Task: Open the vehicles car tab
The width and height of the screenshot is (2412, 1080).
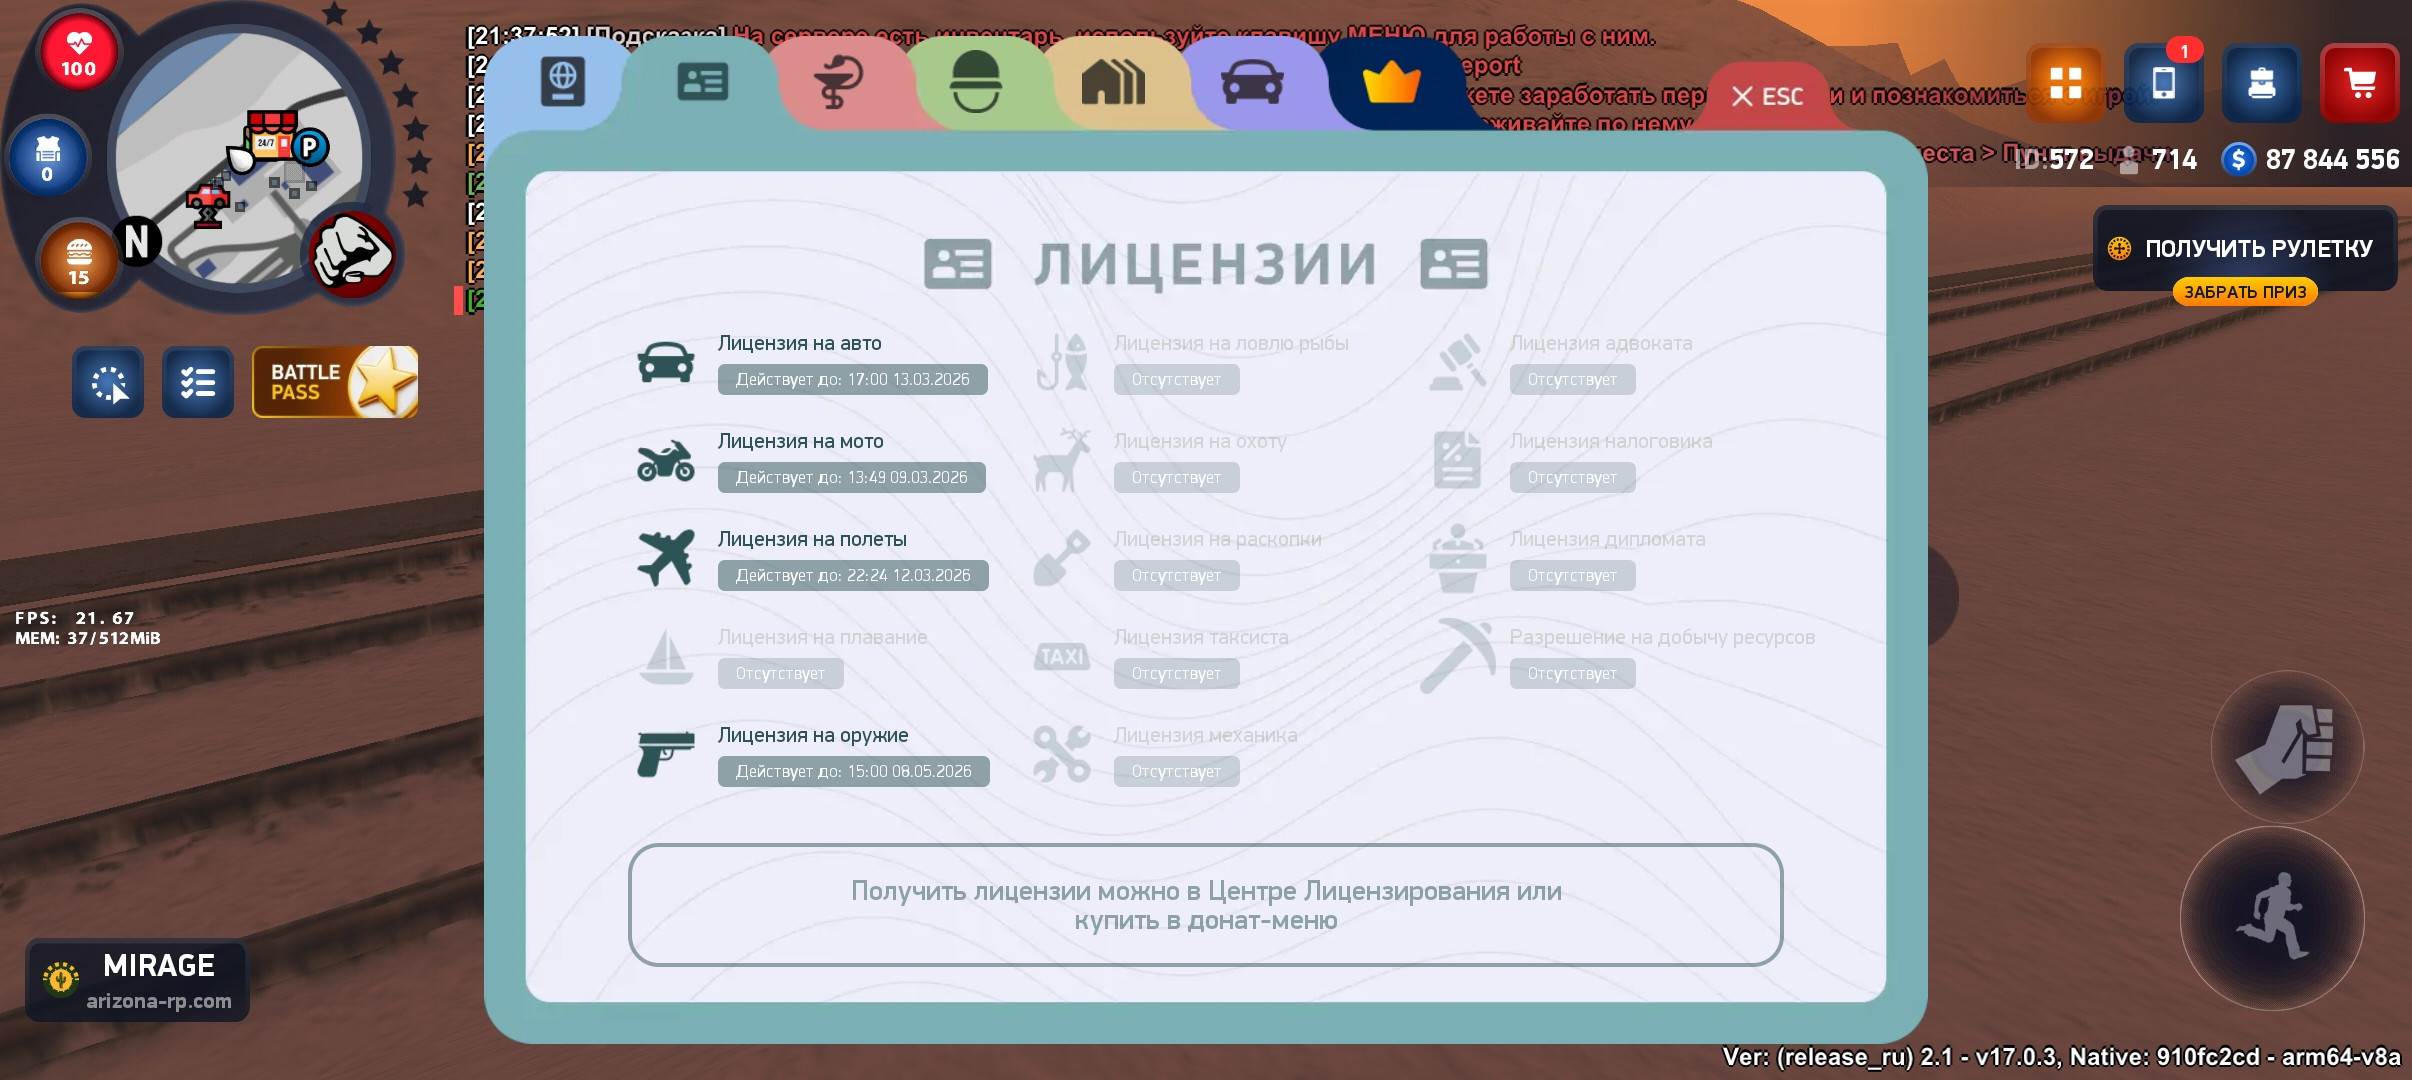Action: pos(1252,82)
